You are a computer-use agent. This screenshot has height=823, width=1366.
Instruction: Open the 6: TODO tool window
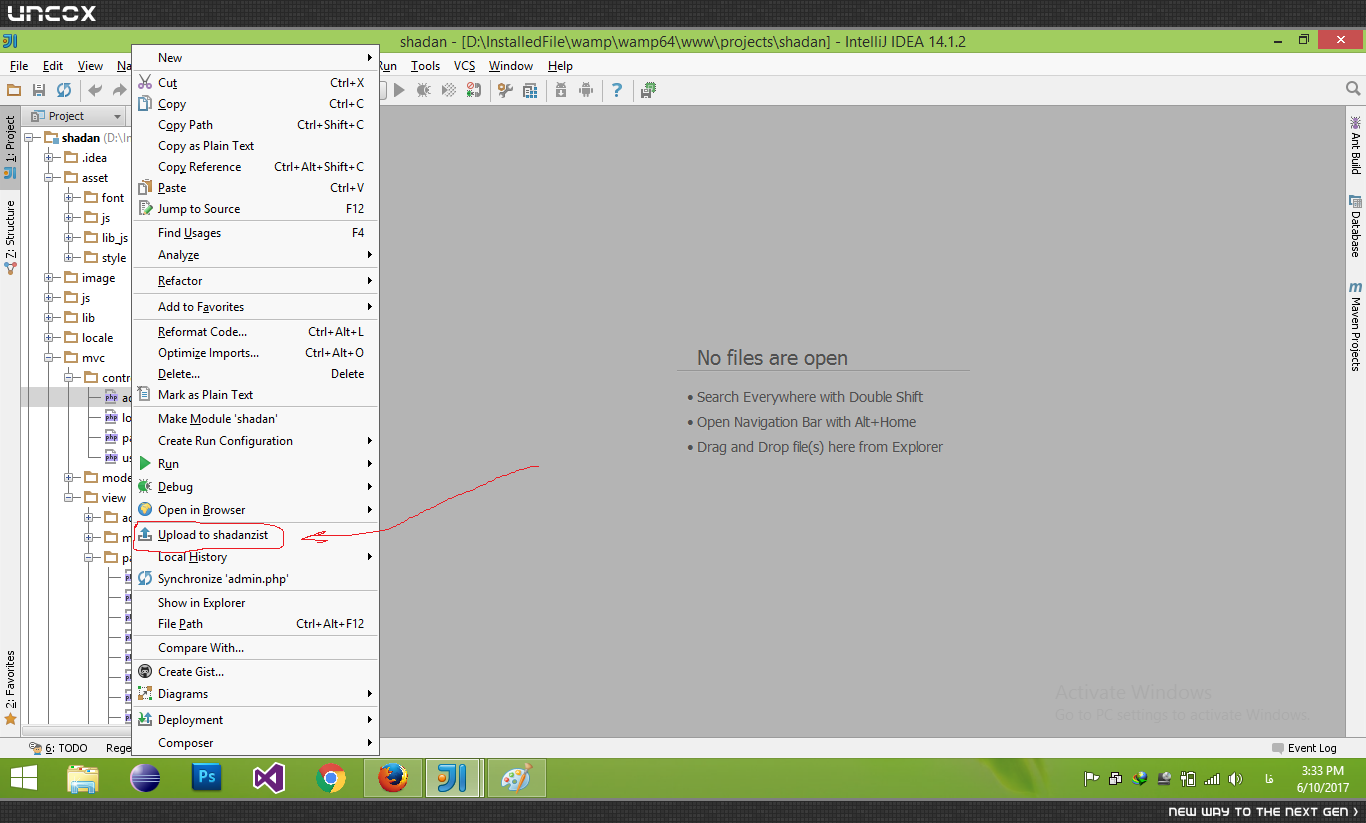[x=58, y=748]
